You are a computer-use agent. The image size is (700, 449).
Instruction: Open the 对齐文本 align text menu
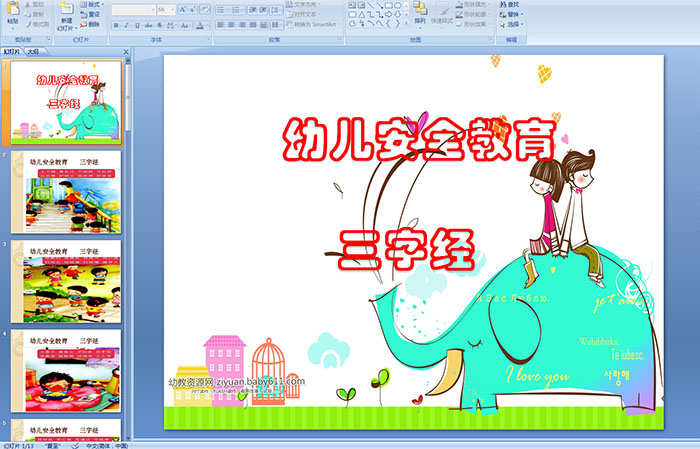pyautogui.click(x=302, y=15)
